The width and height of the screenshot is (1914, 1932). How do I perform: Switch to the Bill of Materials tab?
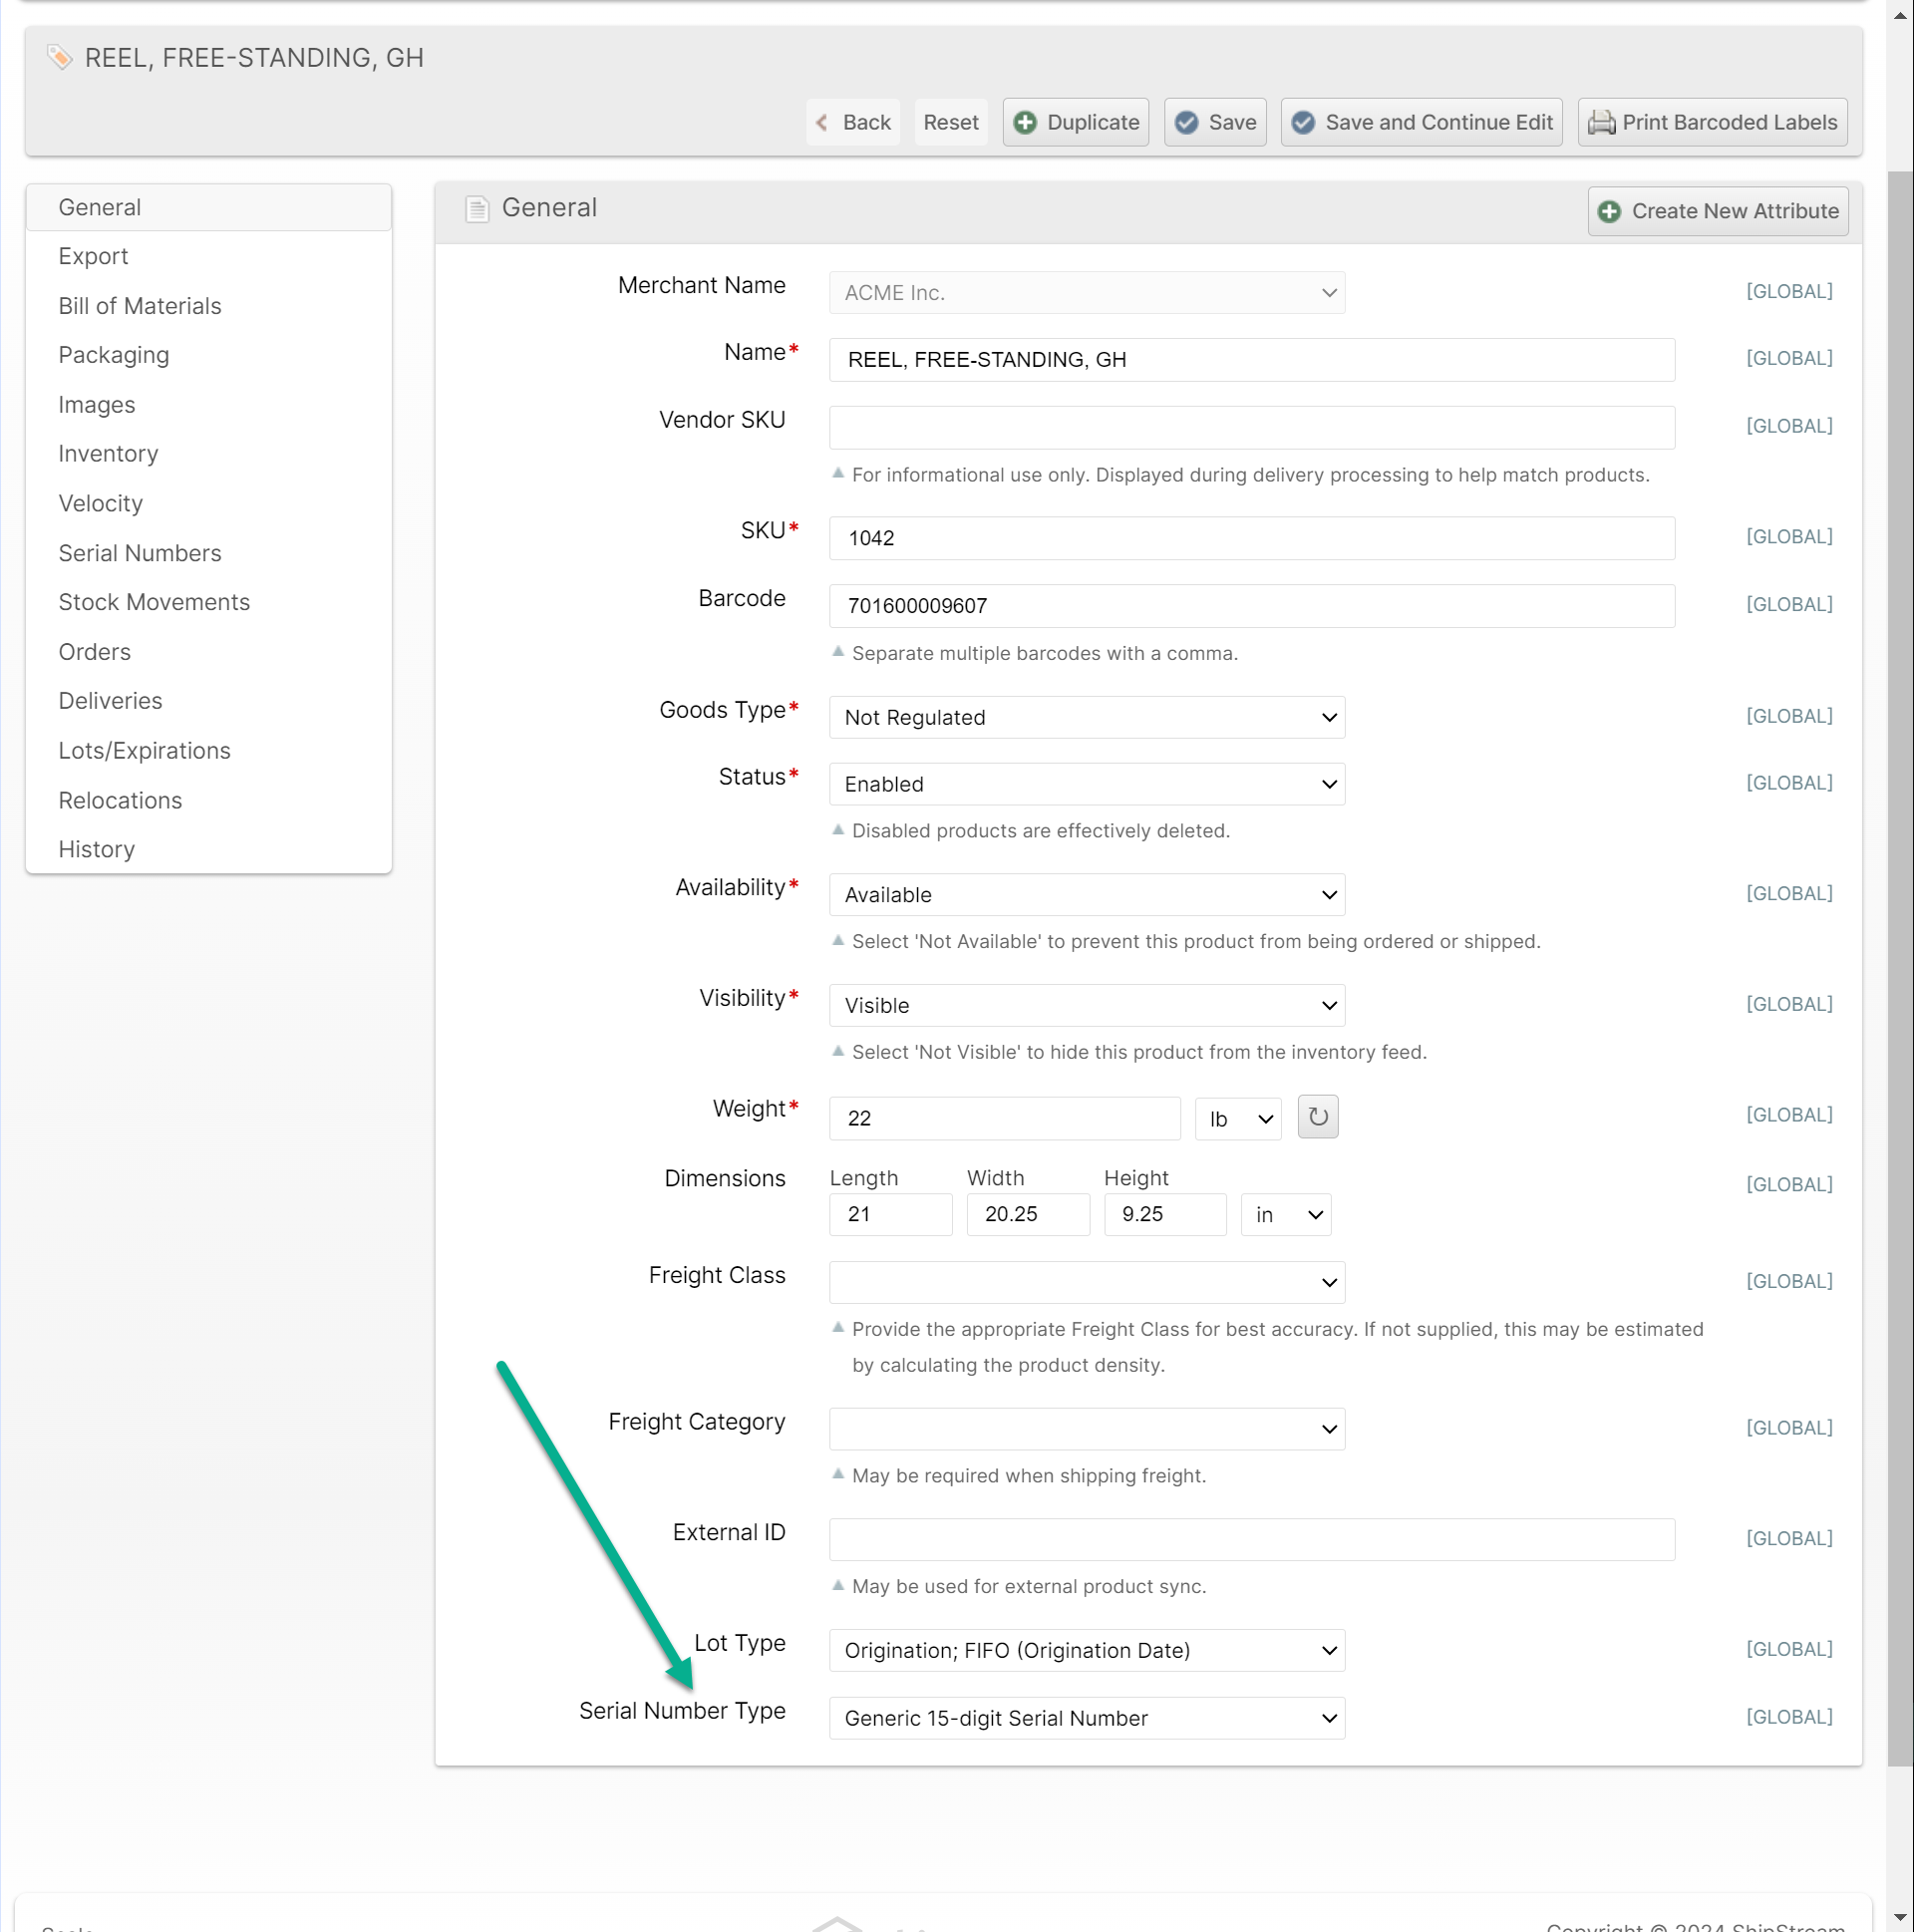click(140, 306)
